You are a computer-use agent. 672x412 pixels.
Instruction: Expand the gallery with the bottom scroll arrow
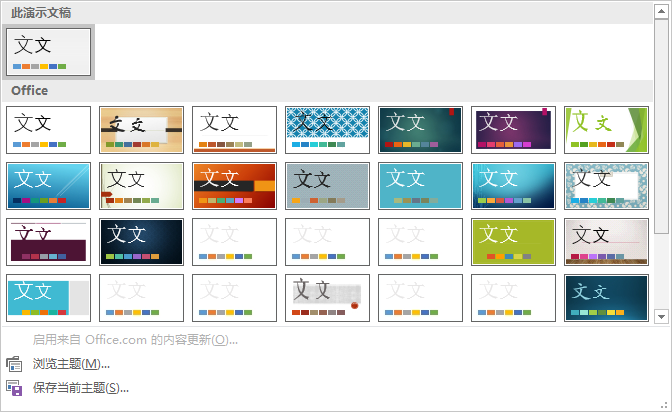coord(661,316)
